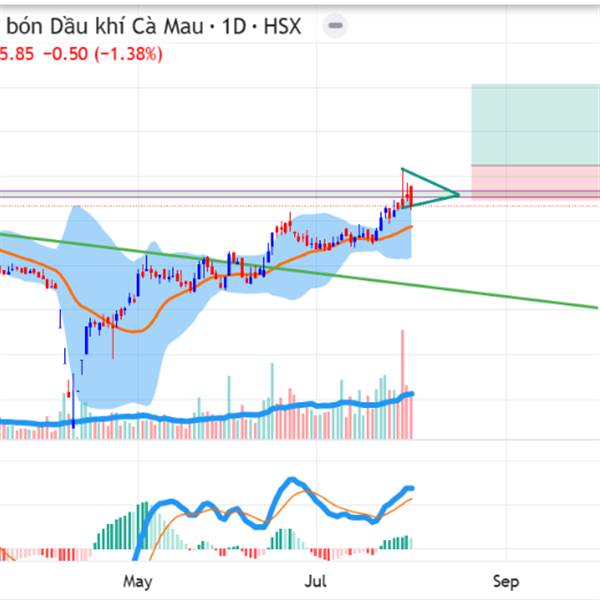Image resolution: width=600 pixels, height=600 pixels.
Task: Select the green profit zone of position tool
Action: (x=536, y=125)
